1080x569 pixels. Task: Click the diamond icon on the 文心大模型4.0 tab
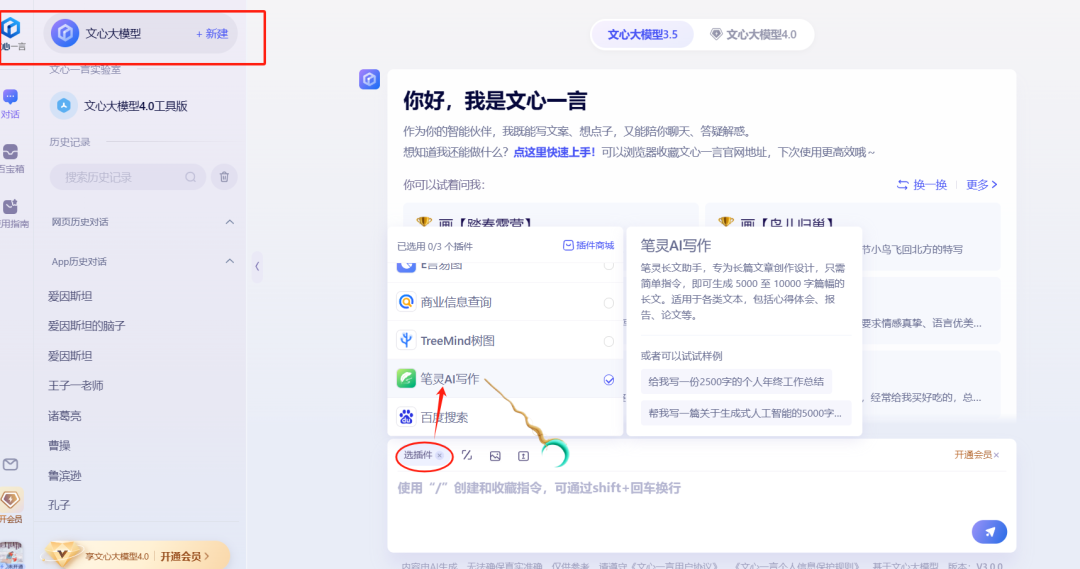point(716,34)
